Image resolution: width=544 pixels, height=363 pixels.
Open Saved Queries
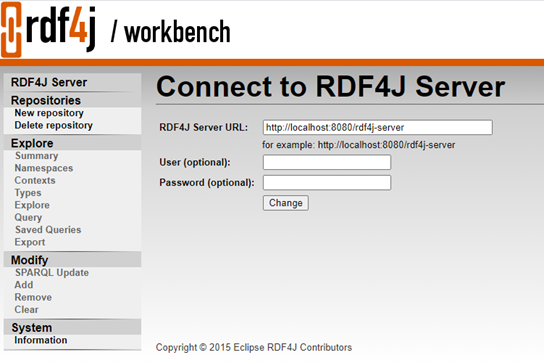pos(48,230)
